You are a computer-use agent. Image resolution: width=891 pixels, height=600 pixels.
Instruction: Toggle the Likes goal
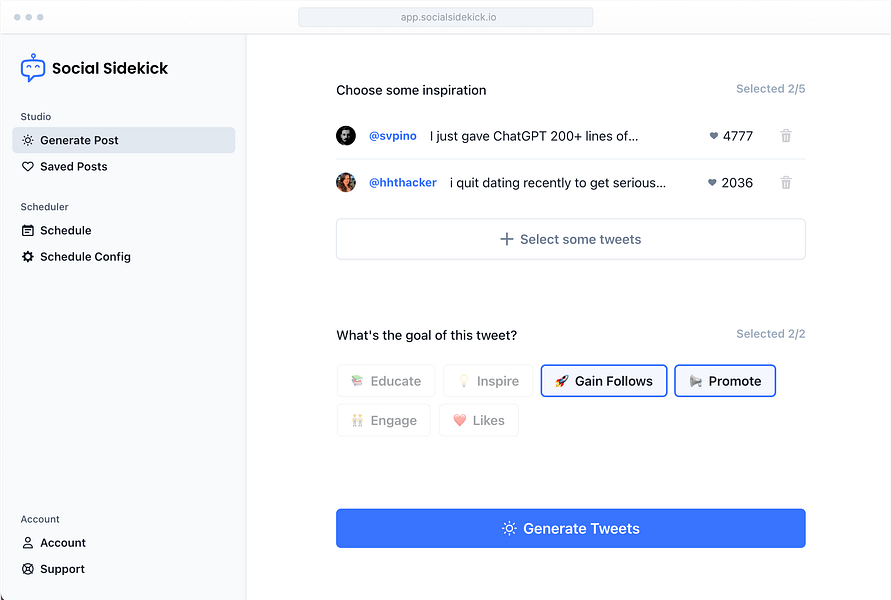478,420
